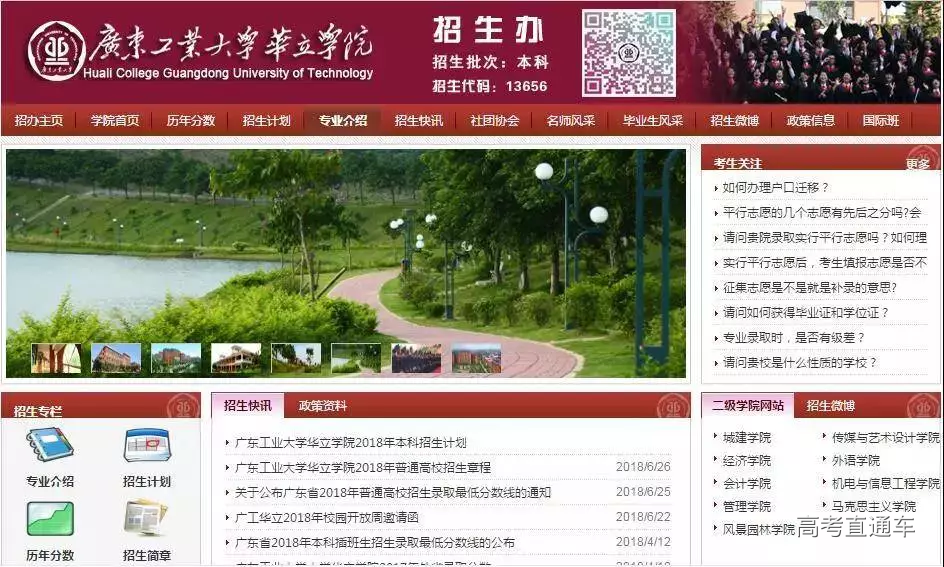Open the 招生简章 newspaper icon
This screenshot has height=567, width=944.
(x=146, y=520)
